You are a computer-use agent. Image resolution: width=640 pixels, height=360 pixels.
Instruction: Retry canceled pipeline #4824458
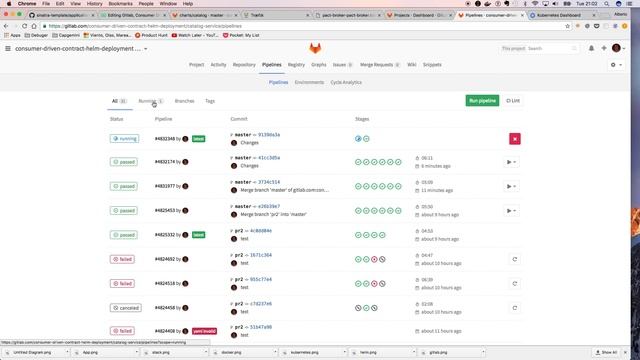515,308
